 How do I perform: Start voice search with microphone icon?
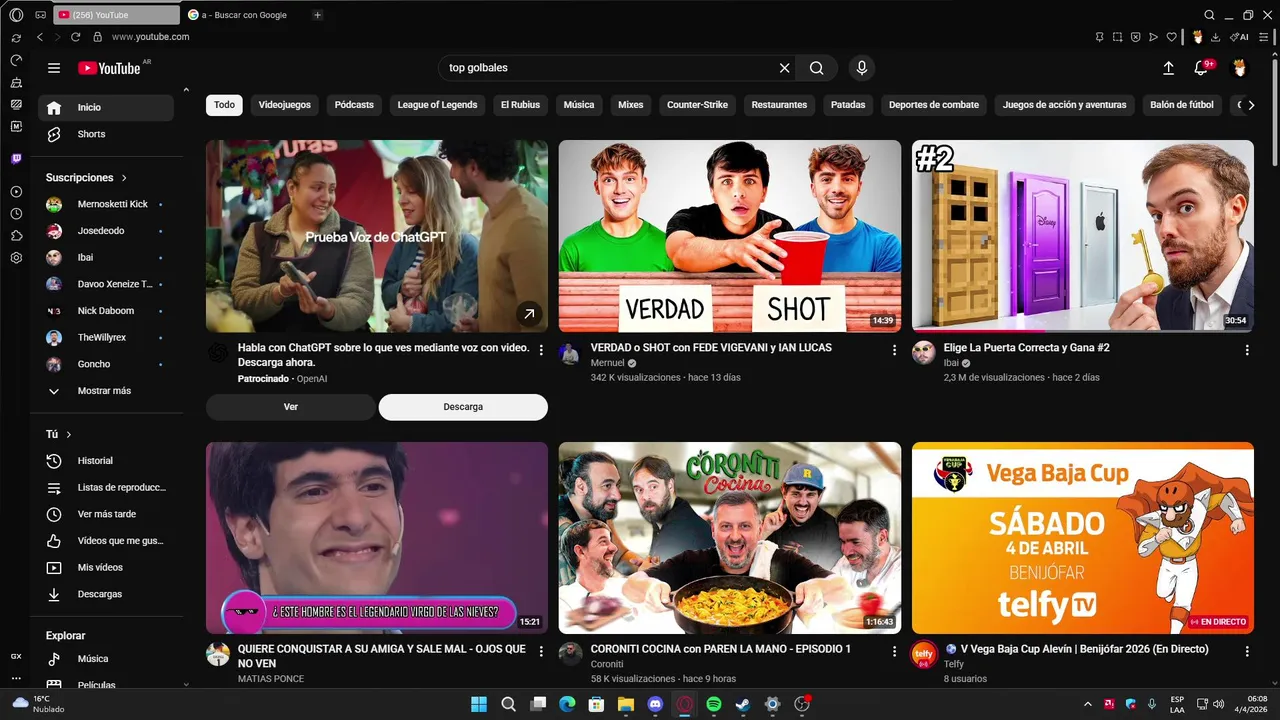tap(862, 68)
